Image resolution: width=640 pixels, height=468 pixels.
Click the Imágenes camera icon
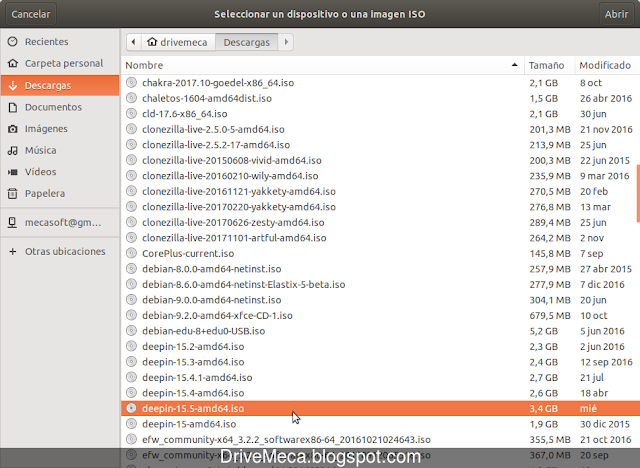[x=13, y=129]
